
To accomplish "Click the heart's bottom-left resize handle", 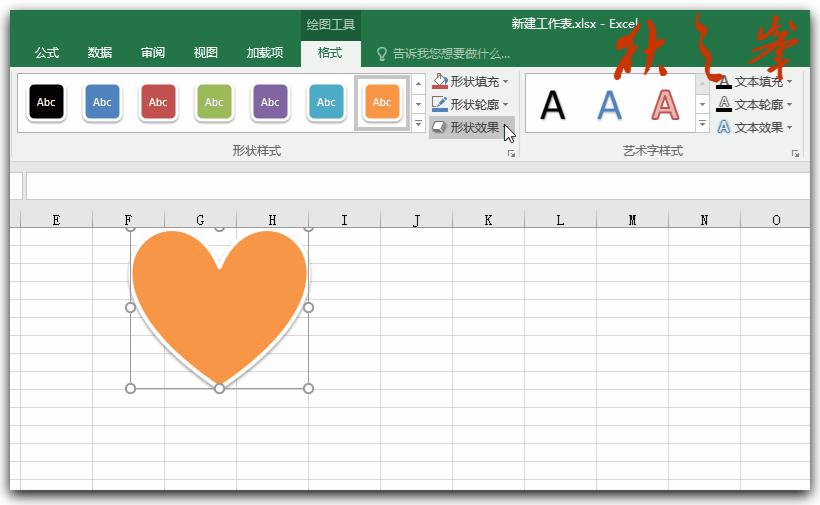I will coord(131,388).
